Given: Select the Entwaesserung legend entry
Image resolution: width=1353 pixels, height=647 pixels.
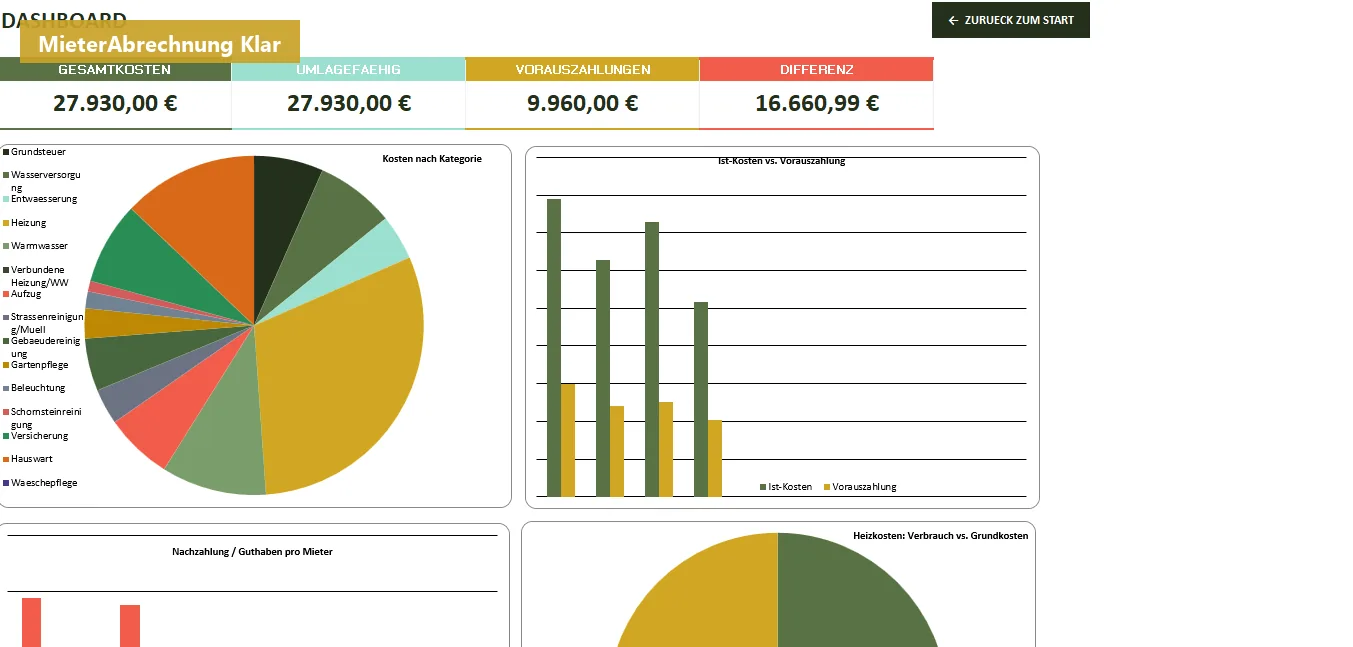Looking at the screenshot, I should (x=41, y=199).
